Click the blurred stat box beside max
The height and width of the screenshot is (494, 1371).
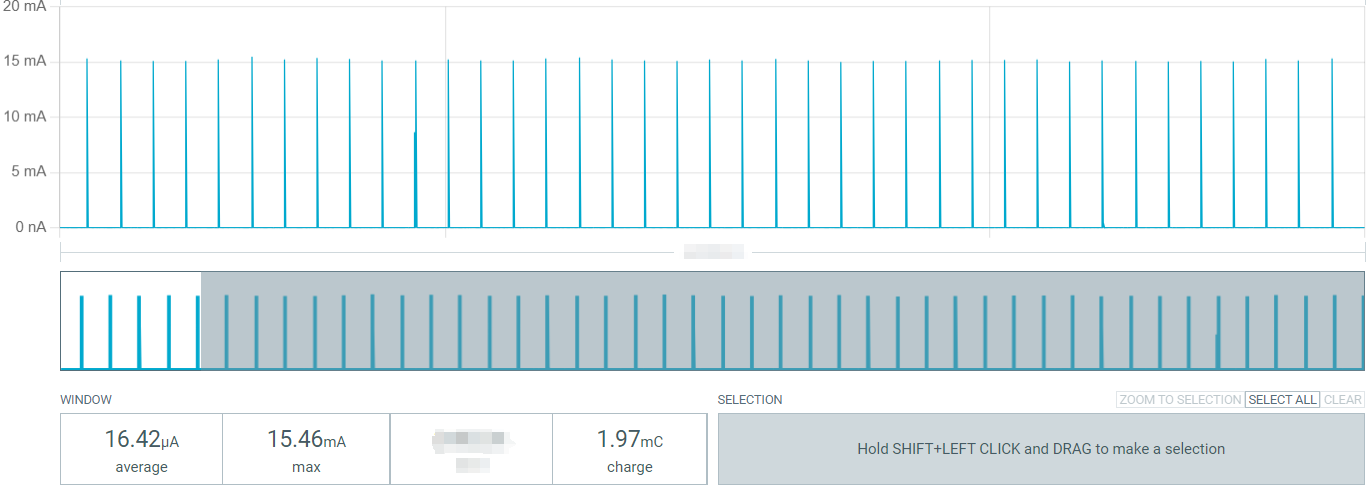point(471,449)
